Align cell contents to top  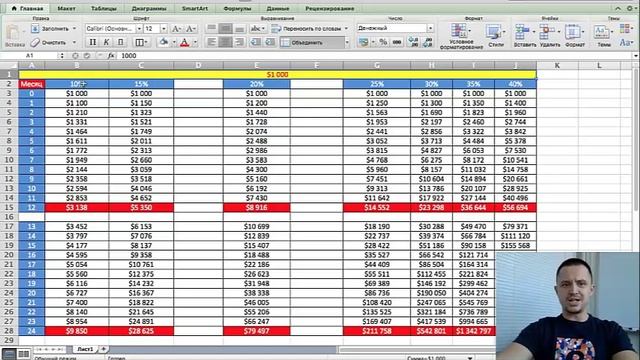(211, 28)
